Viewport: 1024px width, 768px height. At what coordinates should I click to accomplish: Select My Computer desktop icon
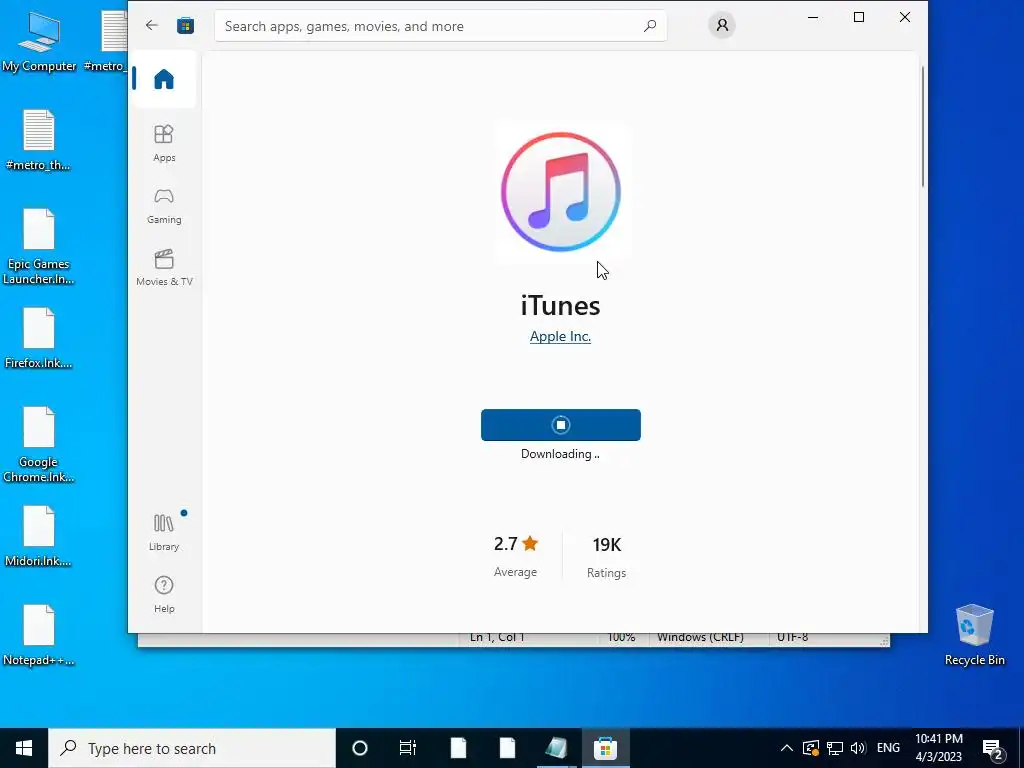tap(39, 42)
